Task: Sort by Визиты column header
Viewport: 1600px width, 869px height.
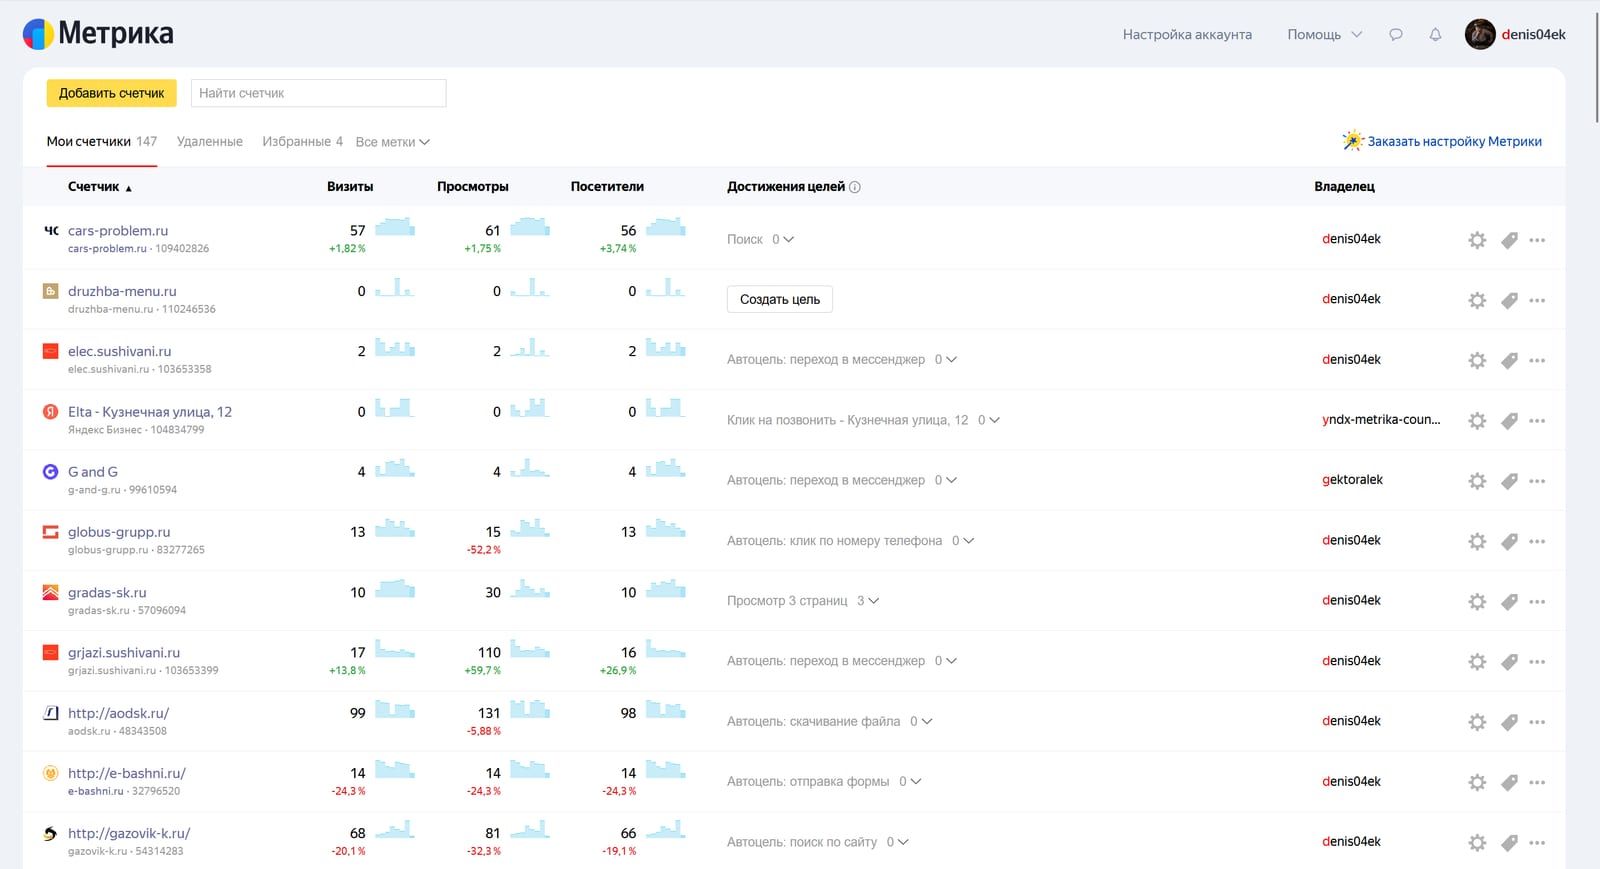Action: (x=350, y=187)
